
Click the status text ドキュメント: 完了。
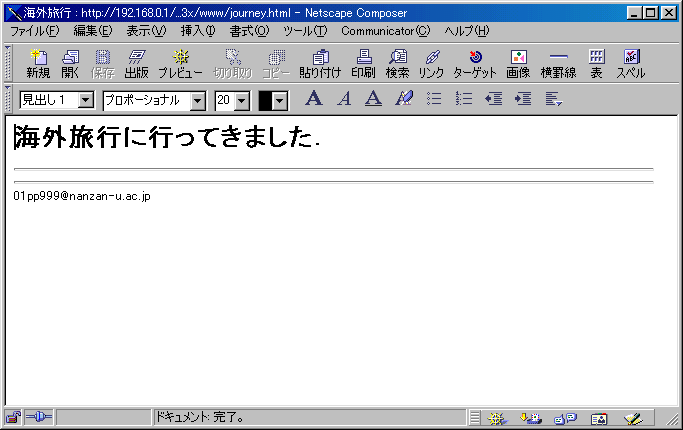[x=199, y=417]
